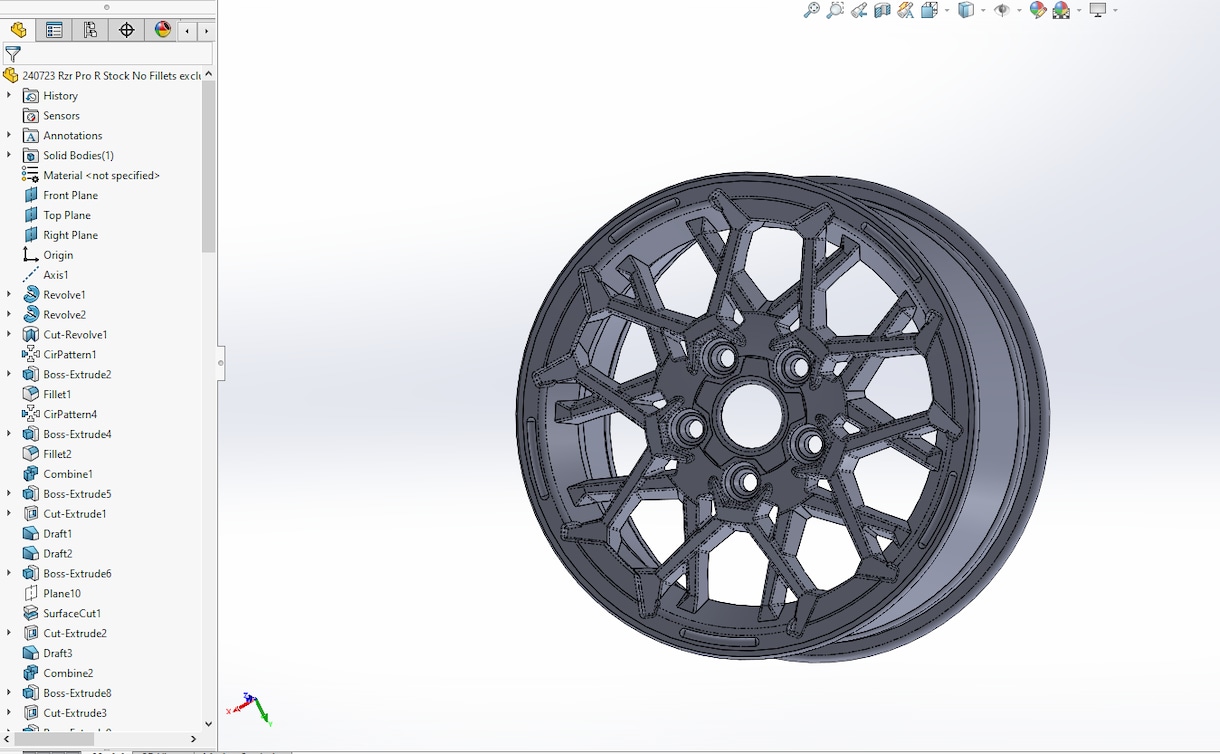Click the Revolve2 feature icon
Image resolution: width=1220 pixels, height=754 pixels.
pyautogui.click(x=31, y=314)
